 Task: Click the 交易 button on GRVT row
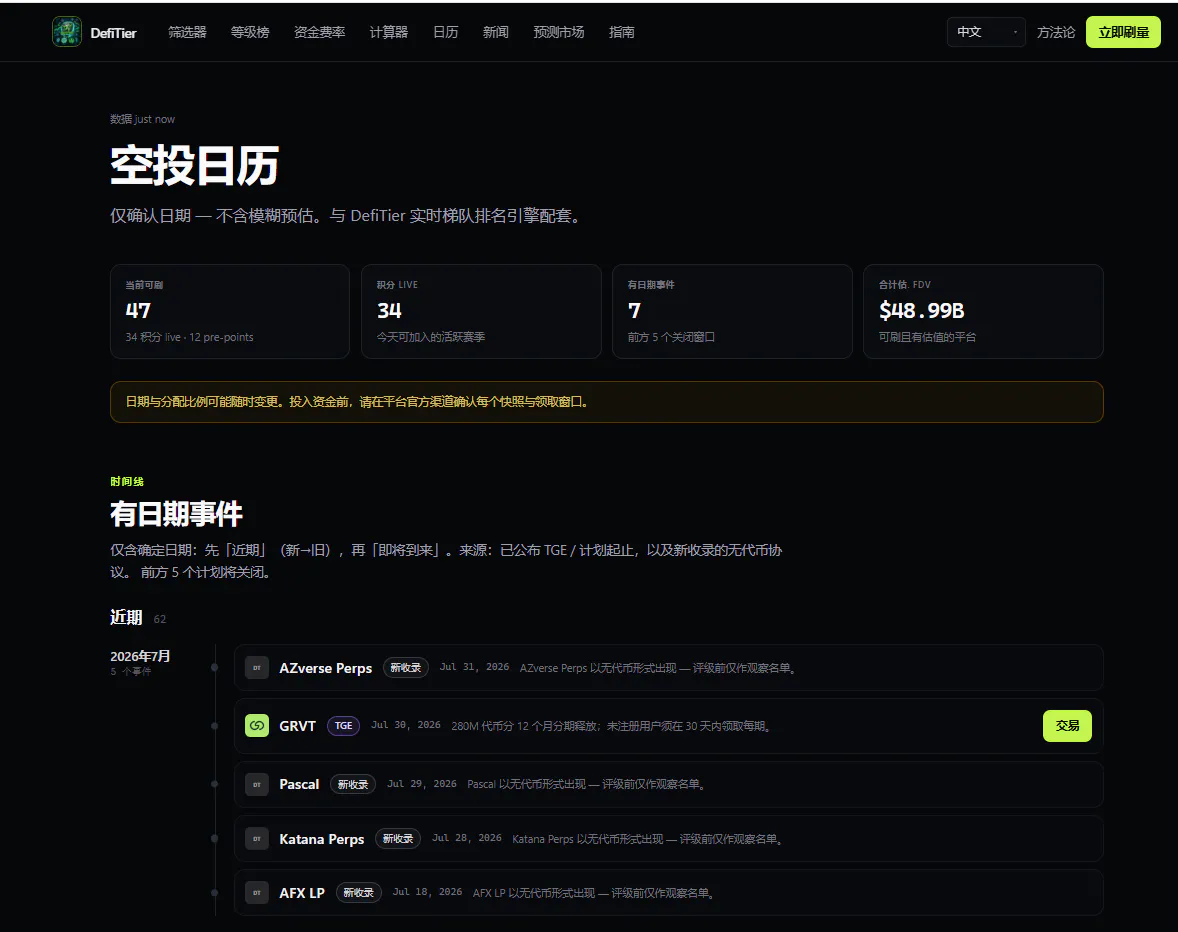pos(1067,725)
